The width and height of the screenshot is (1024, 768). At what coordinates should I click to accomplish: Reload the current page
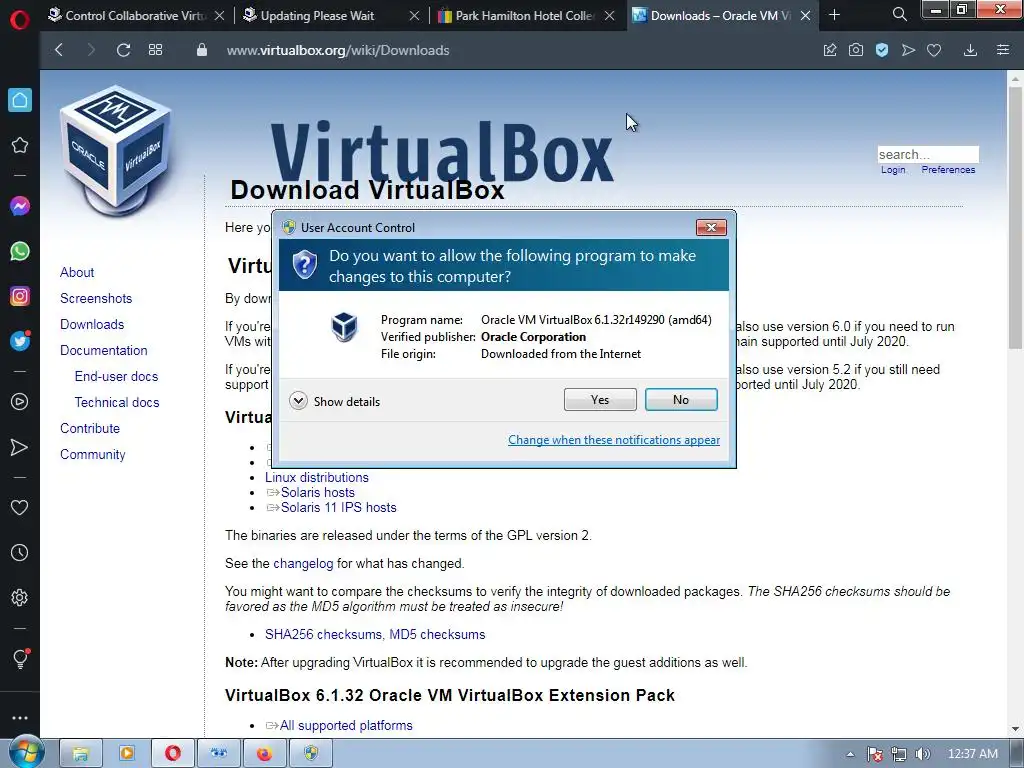click(x=123, y=50)
